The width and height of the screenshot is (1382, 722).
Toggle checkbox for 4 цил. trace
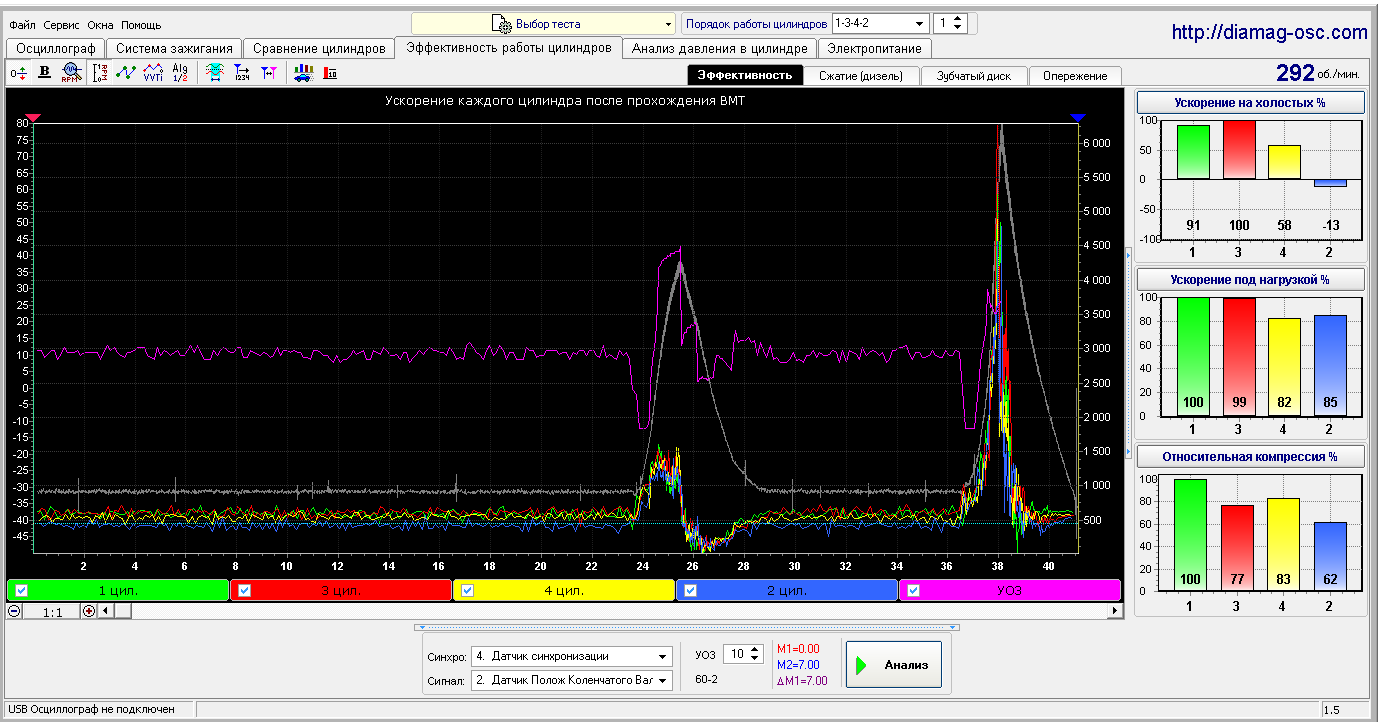[x=467, y=590]
